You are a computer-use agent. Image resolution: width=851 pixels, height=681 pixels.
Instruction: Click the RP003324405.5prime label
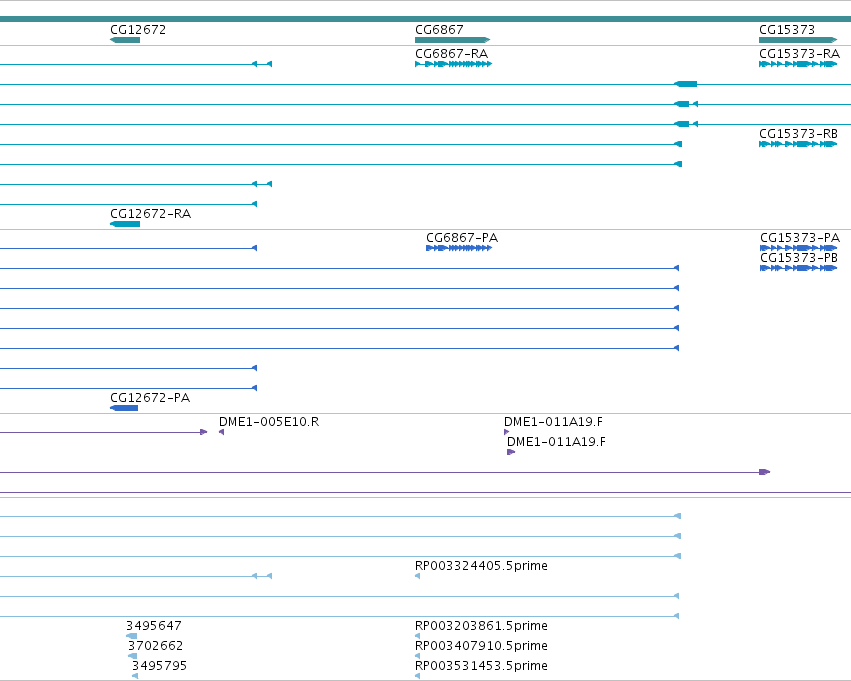[481, 565]
